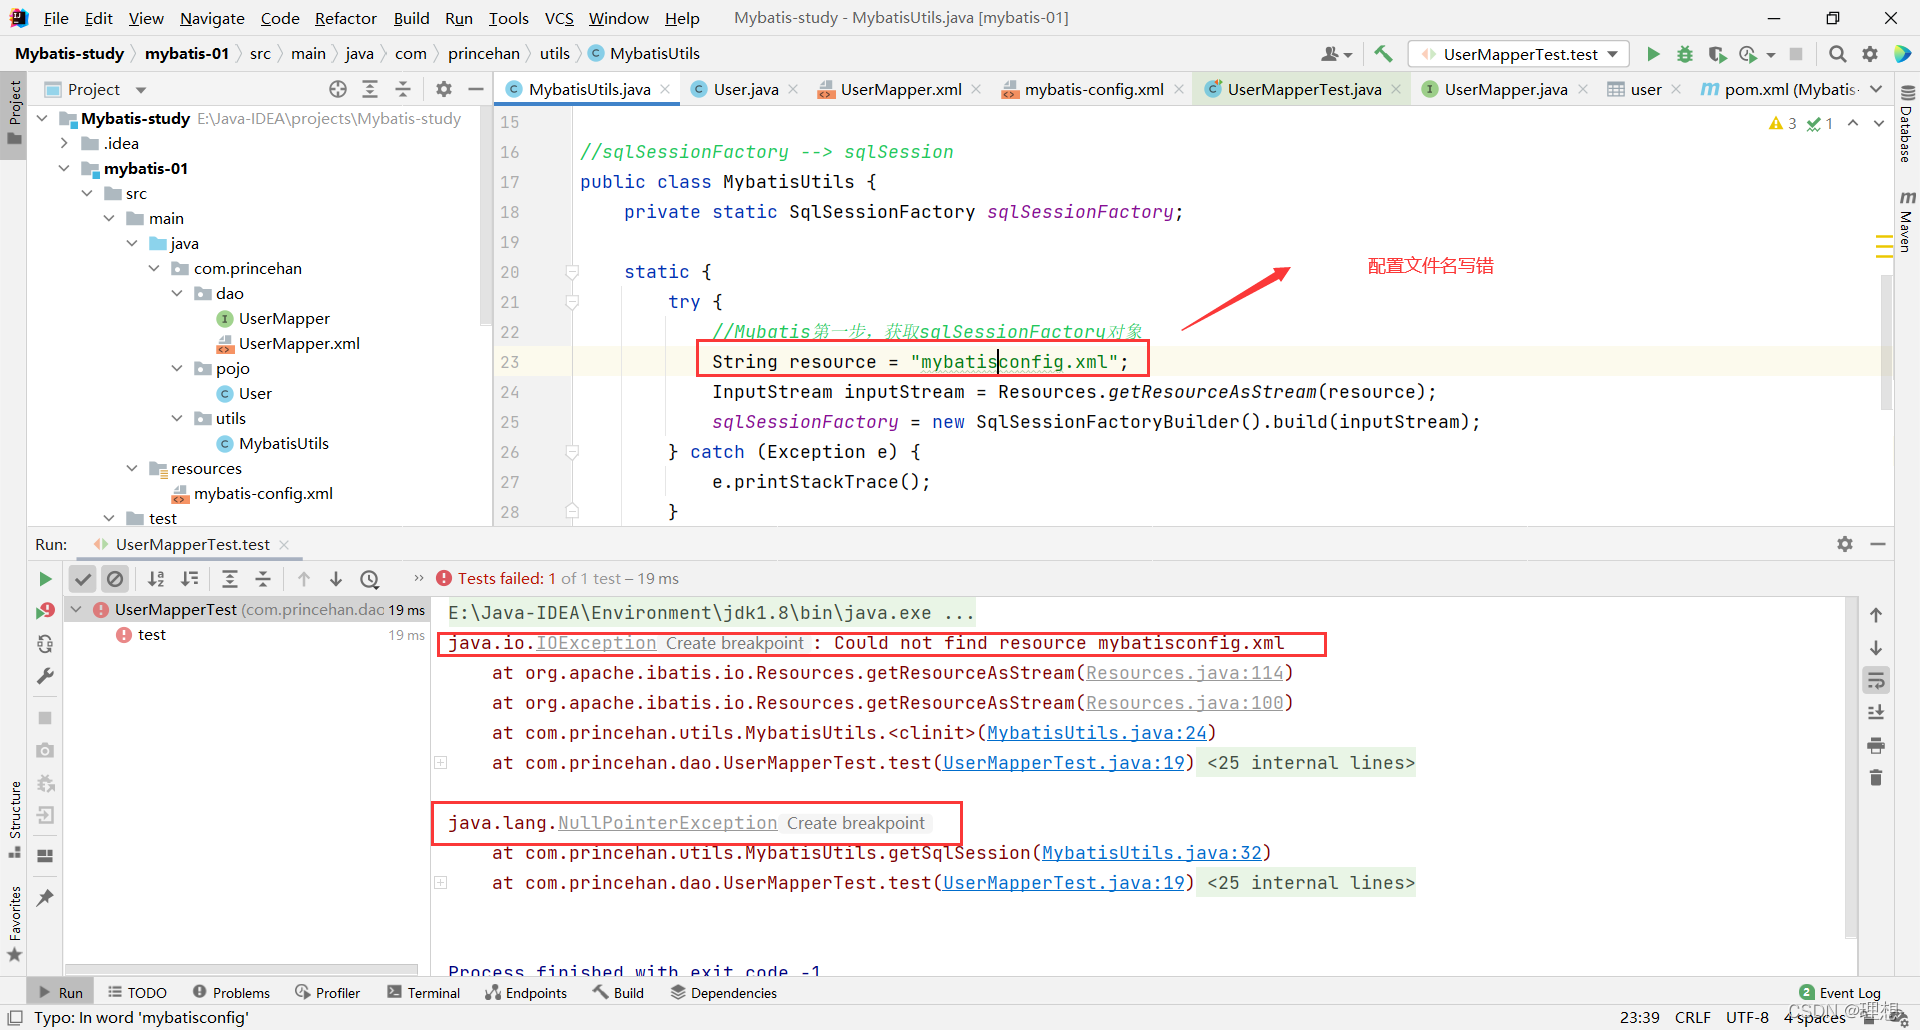1920x1030 pixels.
Task: Hide the Project panel with minus icon
Action: click(476, 89)
